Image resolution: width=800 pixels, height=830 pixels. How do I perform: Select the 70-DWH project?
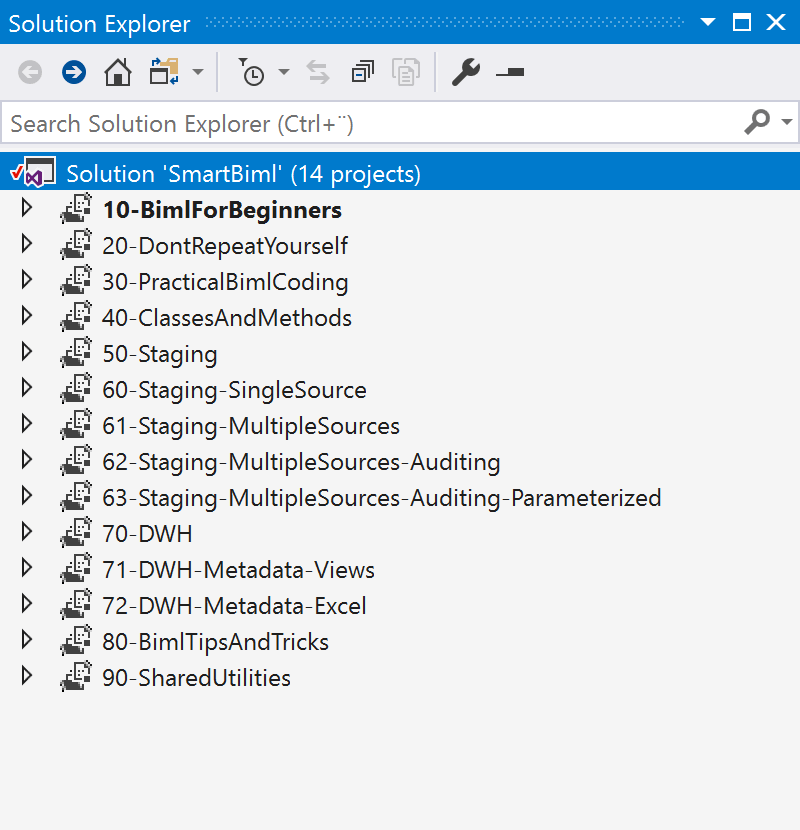[x=147, y=534]
